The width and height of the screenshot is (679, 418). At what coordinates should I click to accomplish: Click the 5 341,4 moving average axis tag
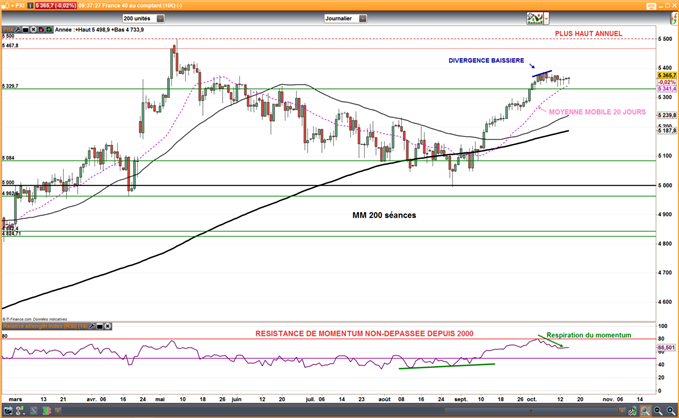click(667, 89)
